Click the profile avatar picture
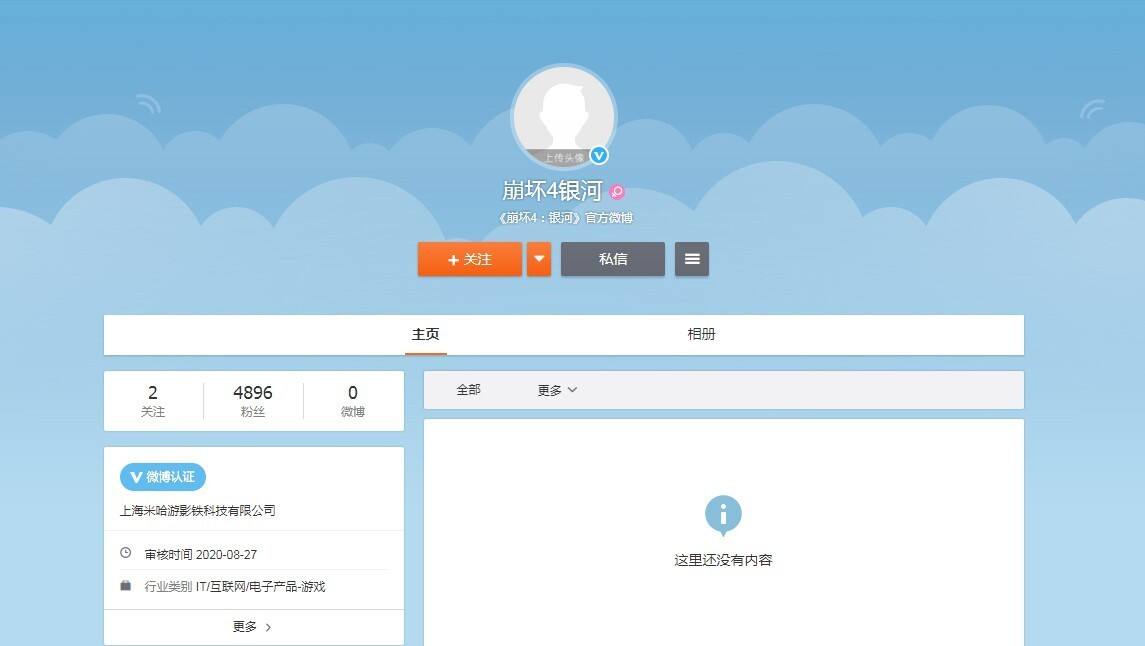 click(563, 116)
